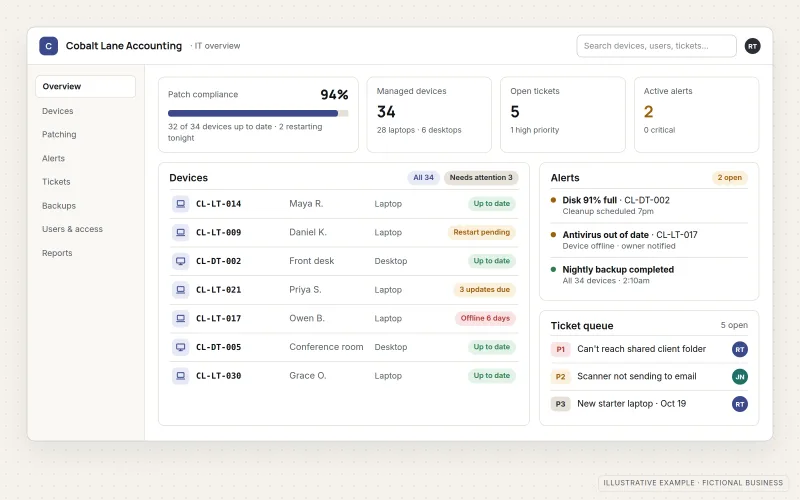
Task: Click device ID CL-LT-030
Action: coord(218,376)
